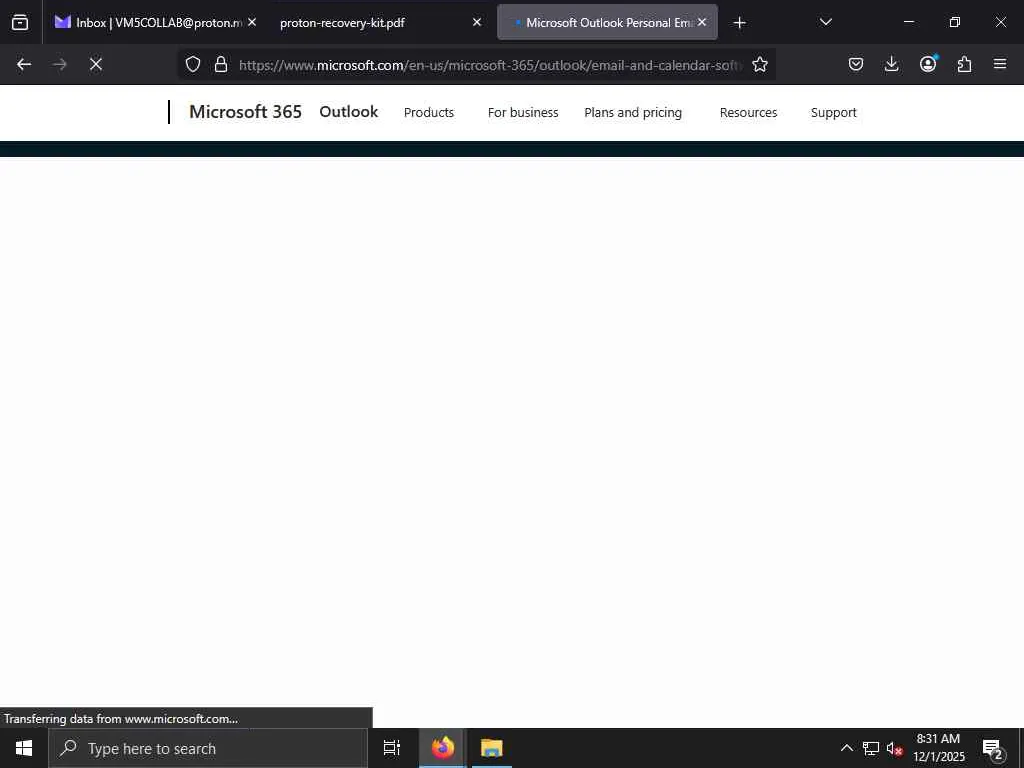The width and height of the screenshot is (1024, 768).
Task: Open Firefox application hamburger menu
Action: pos(1000,64)
